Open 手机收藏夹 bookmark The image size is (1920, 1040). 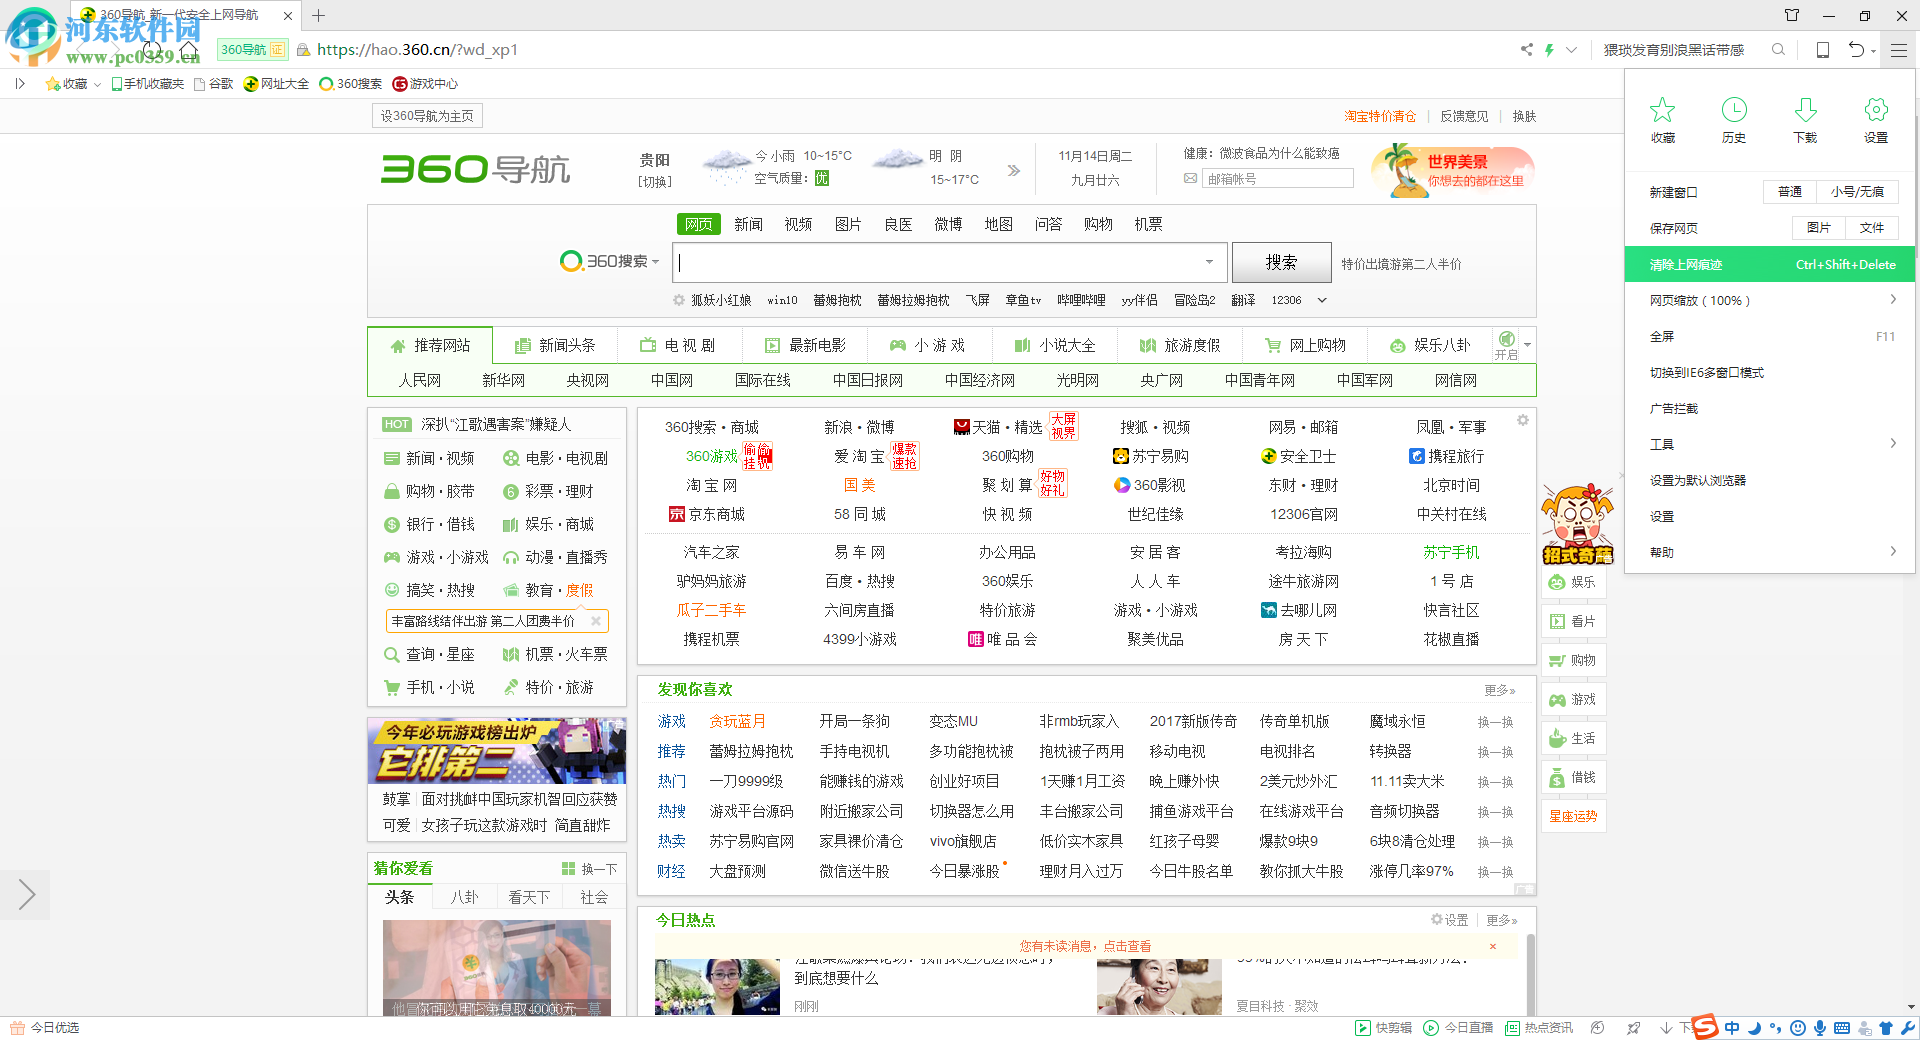(148, 84)
